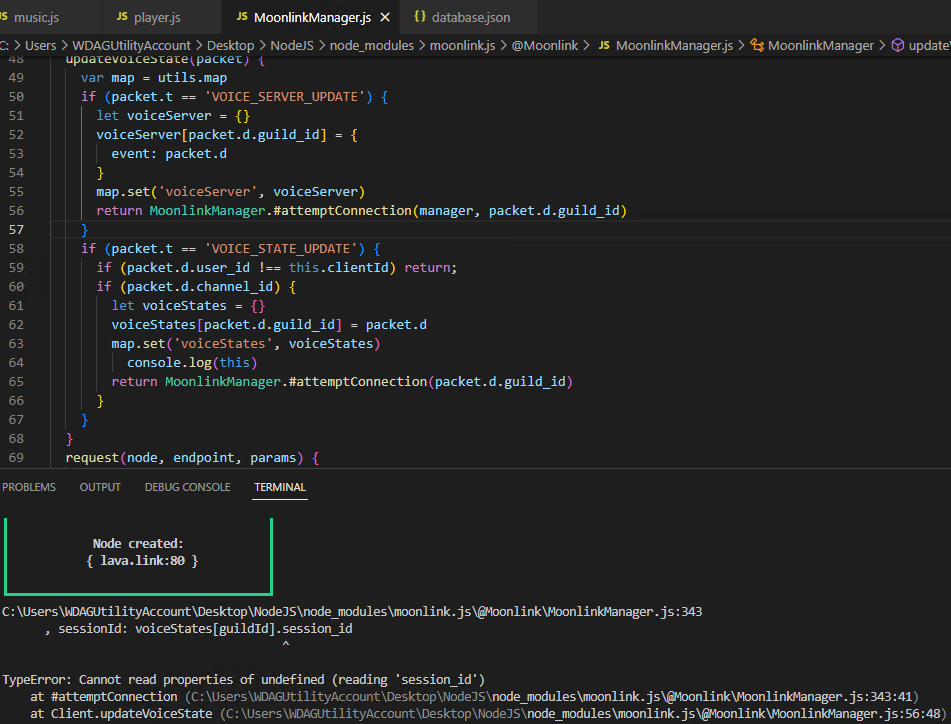Open the WDAGUtilityAccount breadcrumb dropdown

point(133,45)
